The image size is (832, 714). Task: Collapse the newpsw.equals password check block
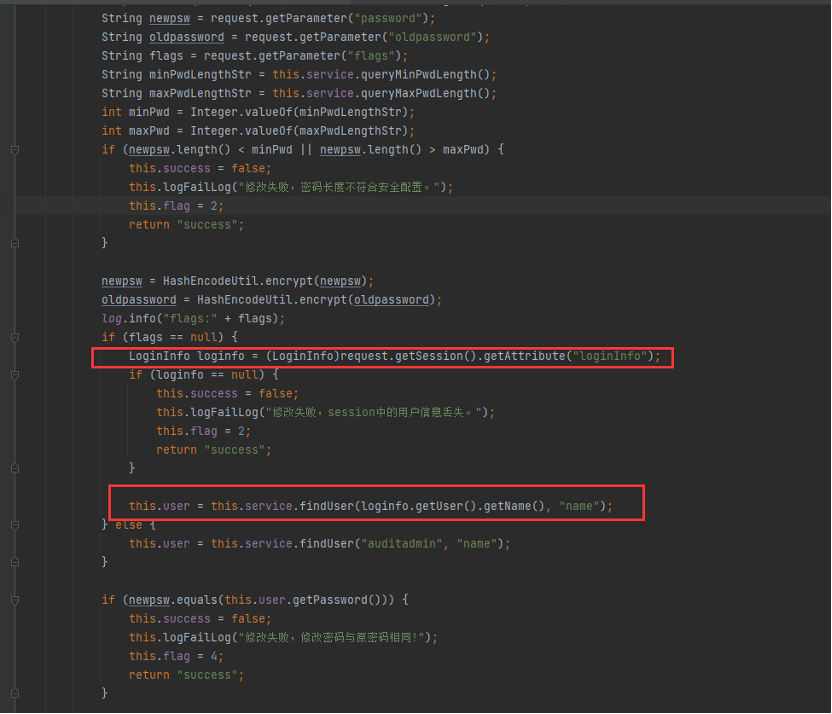pyautogui.click(x=15, y=600)
